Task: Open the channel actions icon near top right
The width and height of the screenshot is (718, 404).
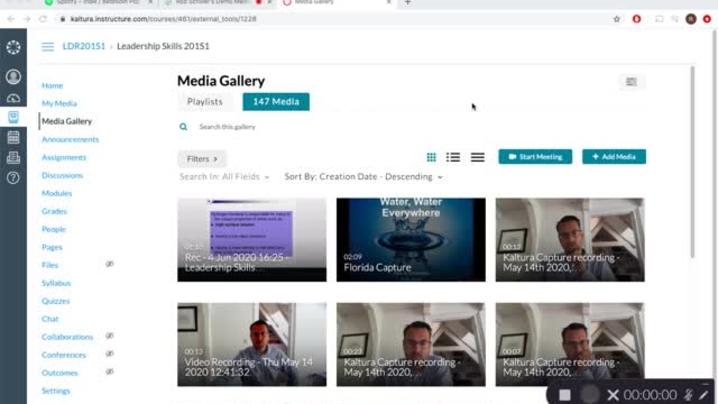Action: click(631, 82)
